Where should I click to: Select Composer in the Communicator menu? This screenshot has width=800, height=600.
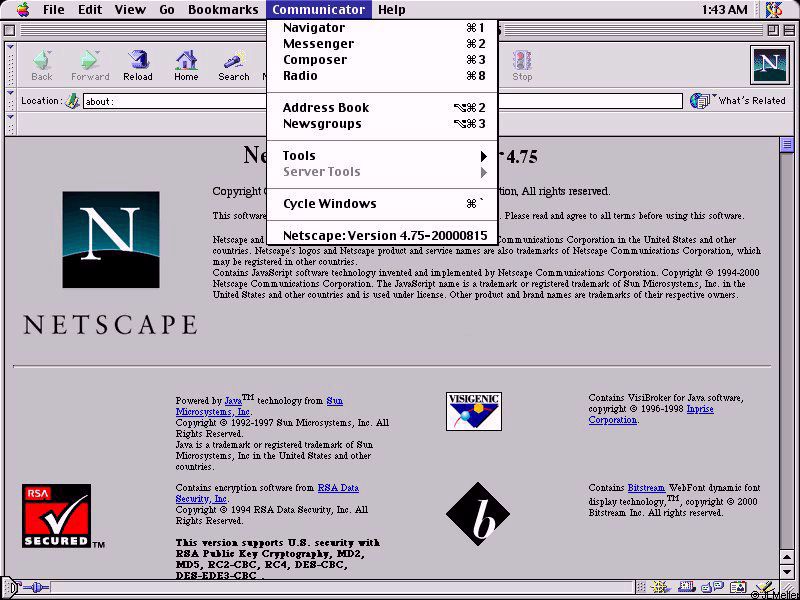pyautogui.click(x=382, y=60)
